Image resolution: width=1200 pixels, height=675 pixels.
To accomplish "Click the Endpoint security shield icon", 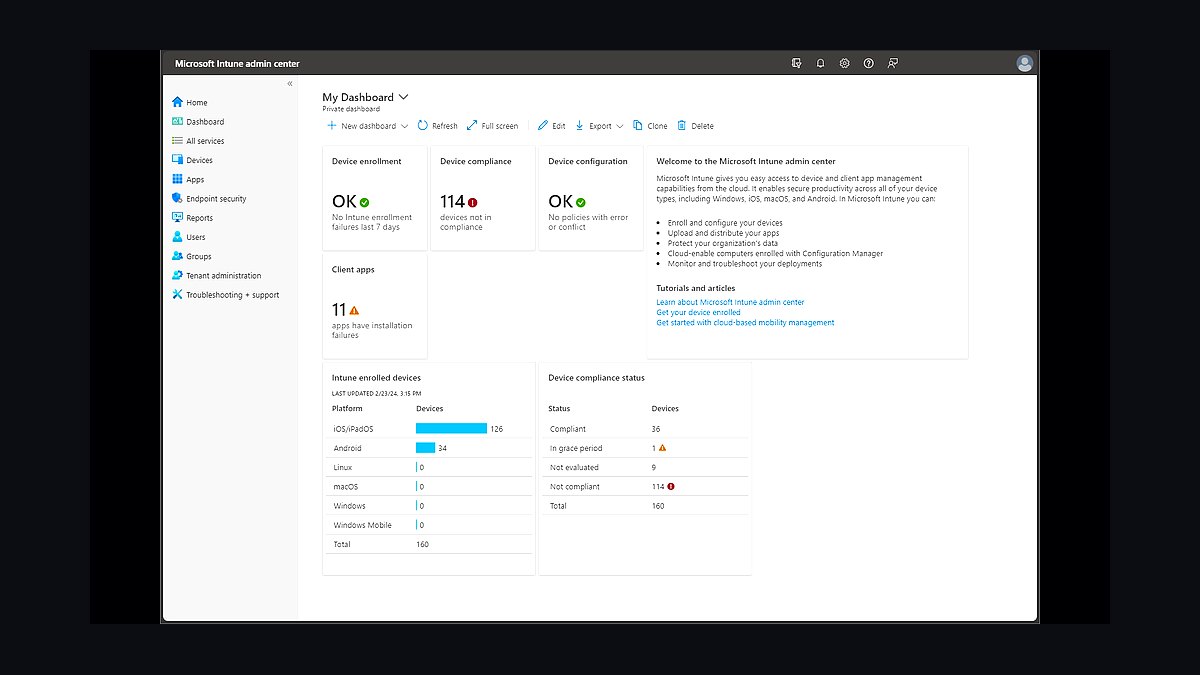I will [177, 198].
